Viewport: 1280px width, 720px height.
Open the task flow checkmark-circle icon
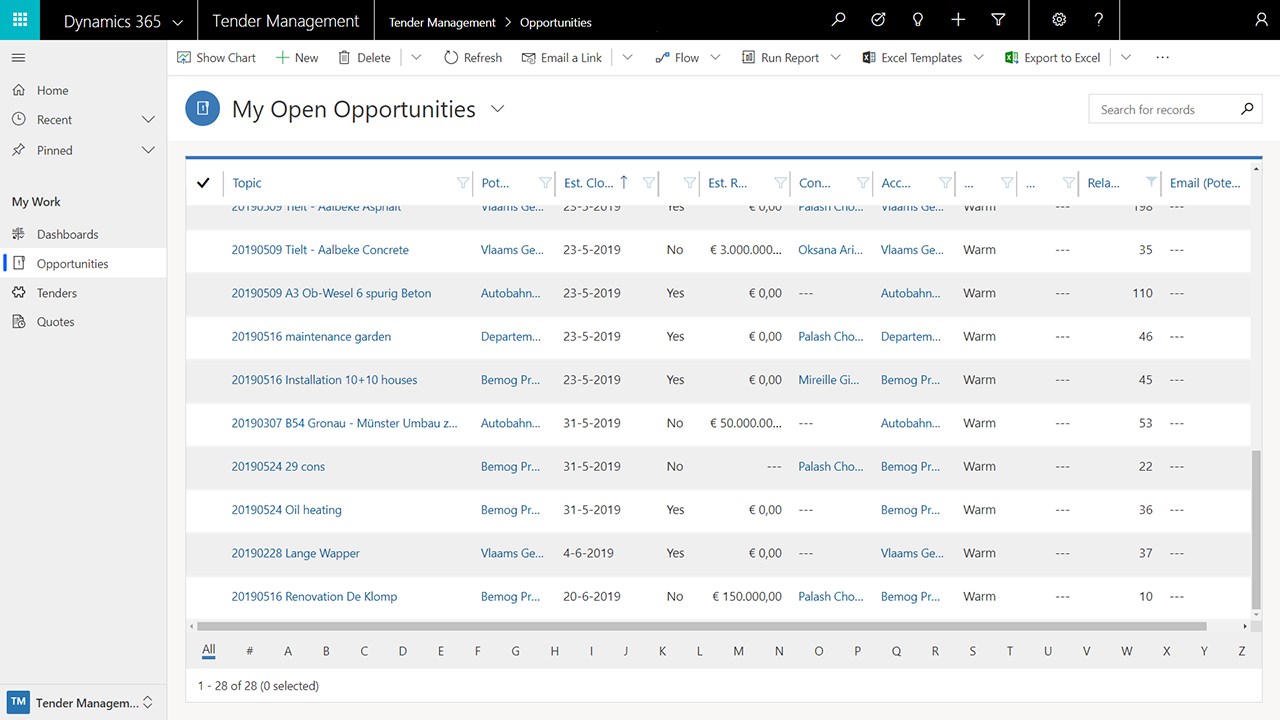[878, 20]
